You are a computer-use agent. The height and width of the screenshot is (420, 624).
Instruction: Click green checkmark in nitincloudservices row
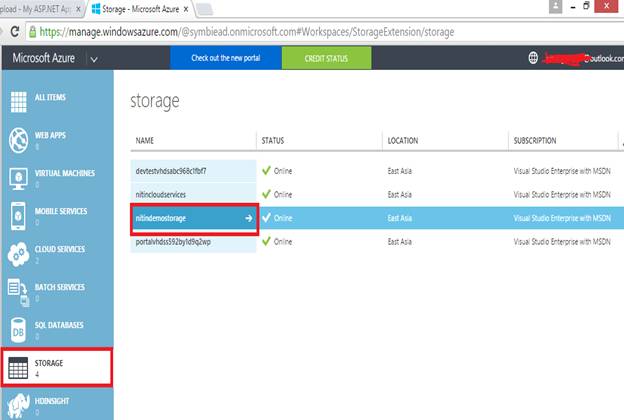(266, 194)
